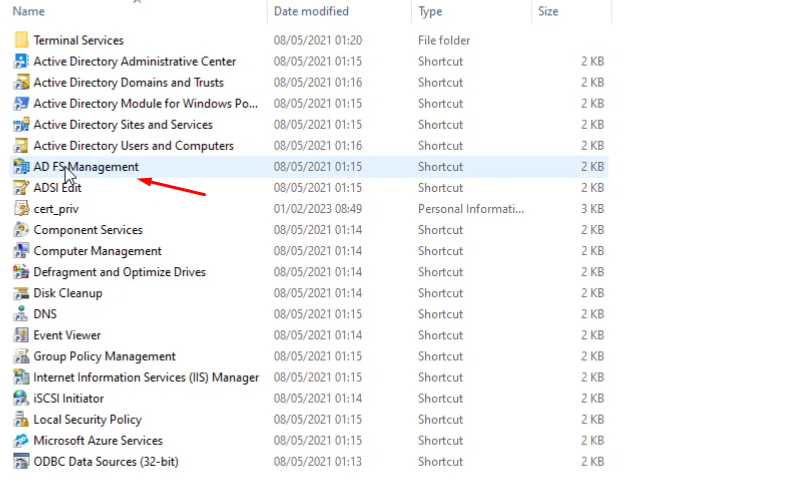Select the iSCSI Initiator name text
Image resolution: width=812 pixels, height=487 pixels.
point(68,398)
